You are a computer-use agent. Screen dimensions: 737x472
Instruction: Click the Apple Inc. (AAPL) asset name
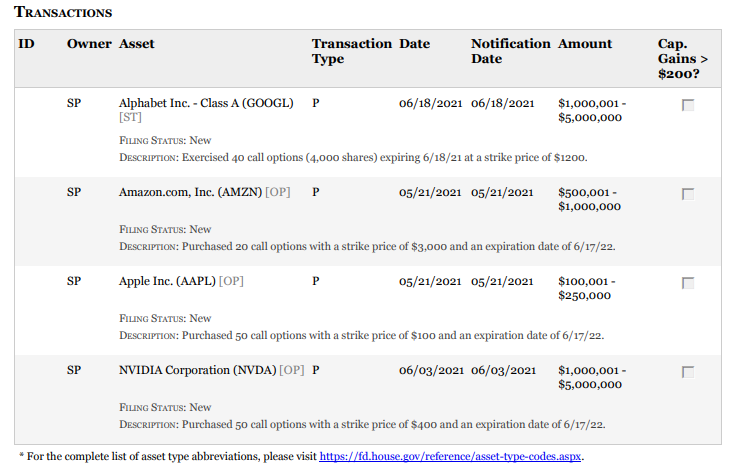coord(167,281)
